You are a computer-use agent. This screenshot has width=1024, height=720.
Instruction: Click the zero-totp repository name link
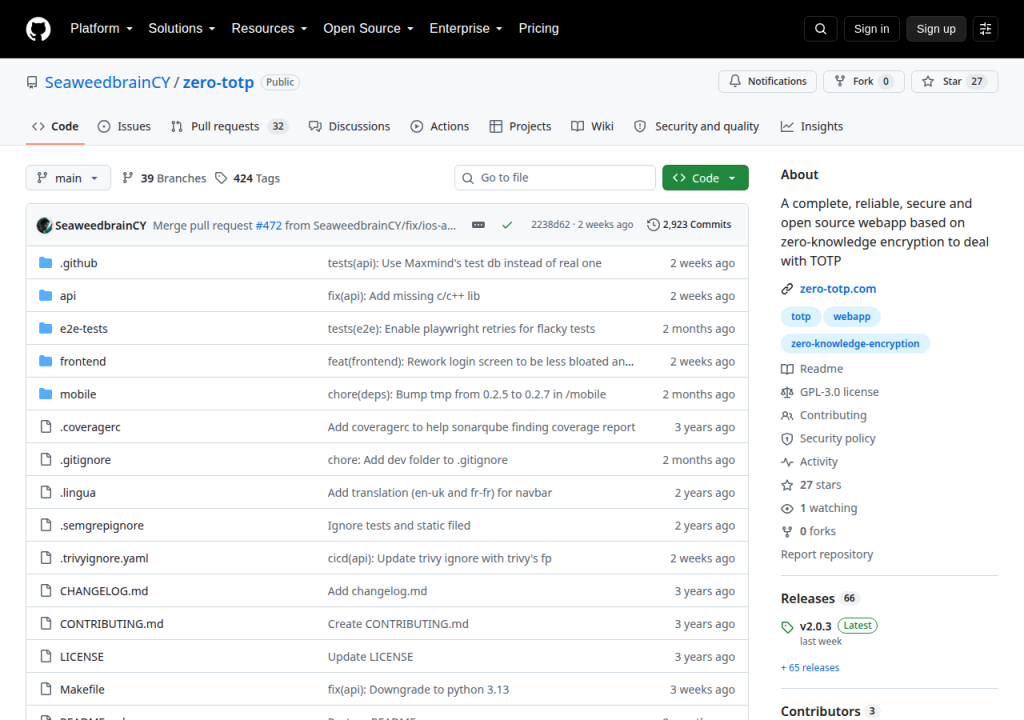pyautogui.click(x=218, y=82)
